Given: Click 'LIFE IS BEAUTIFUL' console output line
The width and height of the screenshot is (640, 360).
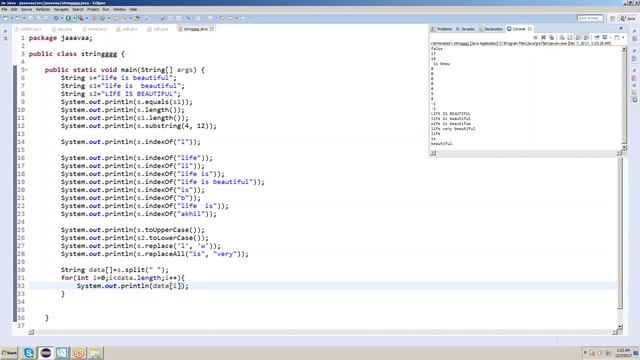Looking at the screenshot, I should 451,114.
